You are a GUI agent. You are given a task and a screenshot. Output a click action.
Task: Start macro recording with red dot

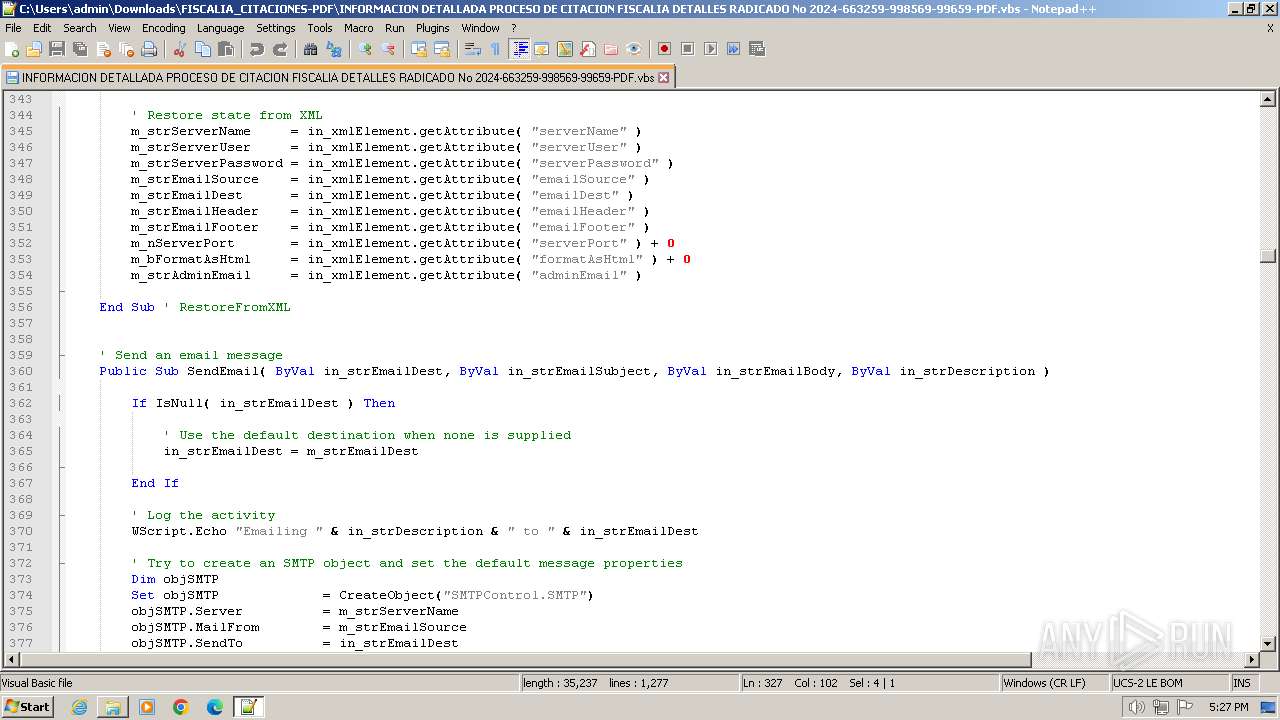pos(664,49)
